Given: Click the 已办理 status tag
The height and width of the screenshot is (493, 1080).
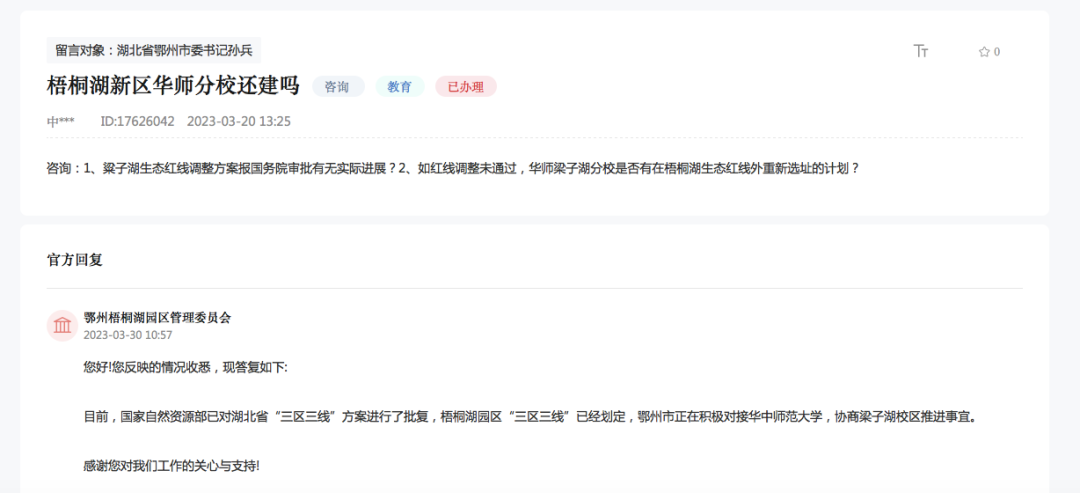Looking at the screenshot, I should click(x=465, y=87).
